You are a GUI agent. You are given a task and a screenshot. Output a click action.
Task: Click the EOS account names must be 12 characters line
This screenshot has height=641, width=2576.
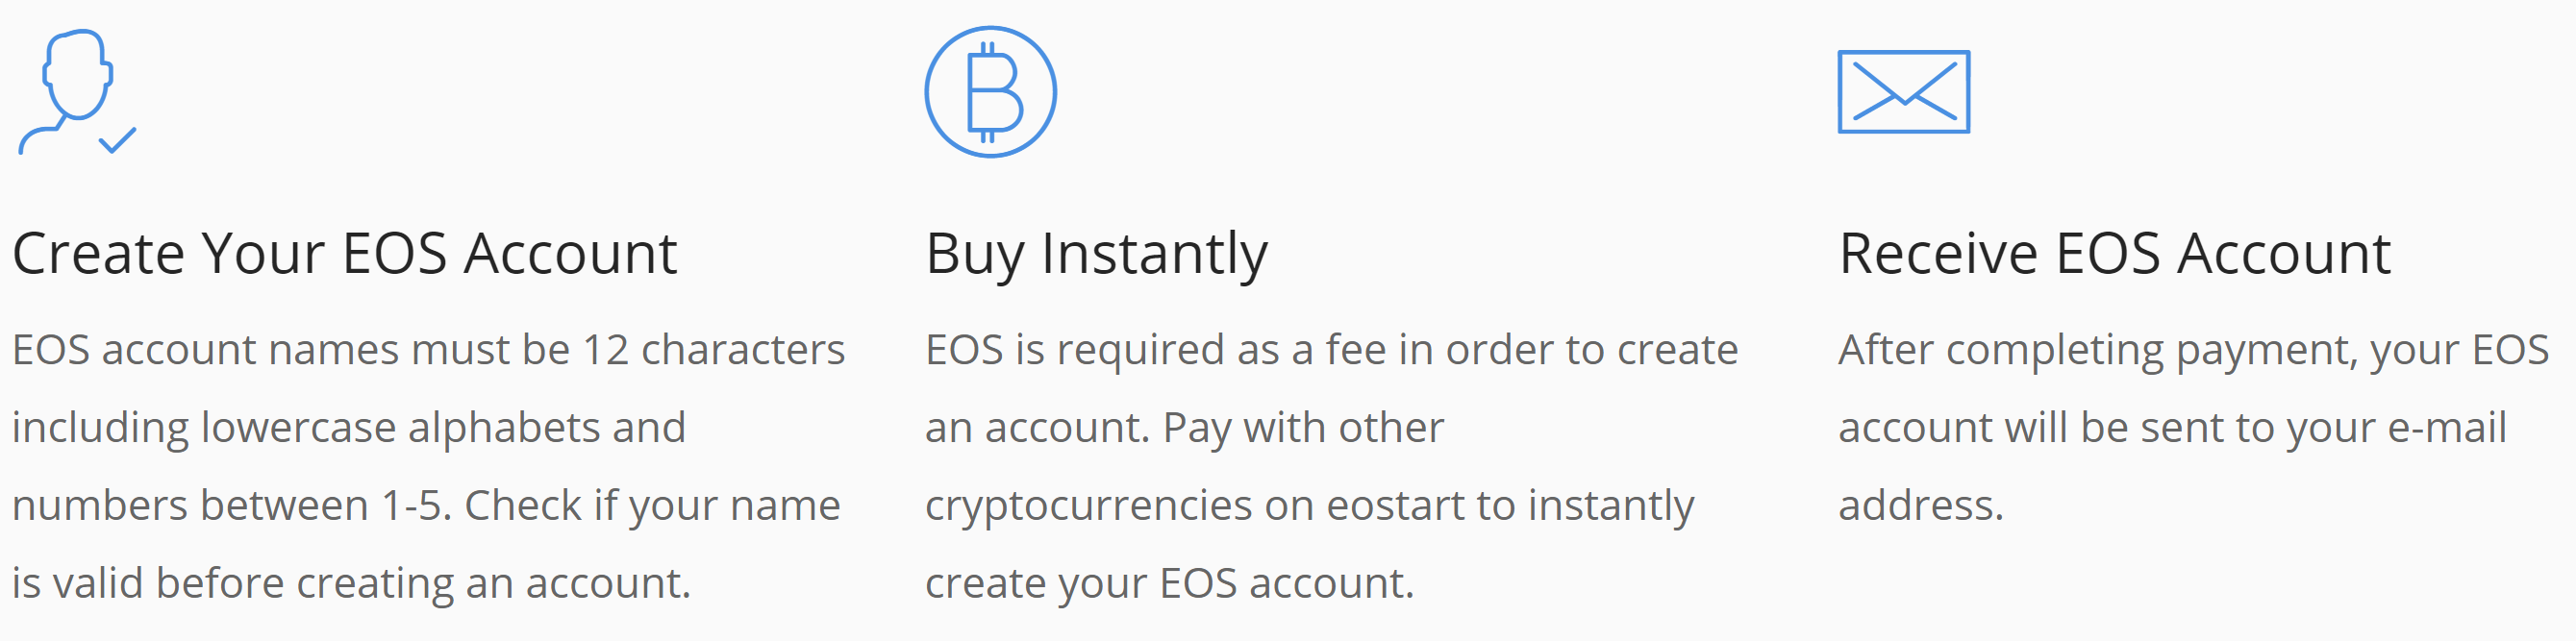point(428,350)
